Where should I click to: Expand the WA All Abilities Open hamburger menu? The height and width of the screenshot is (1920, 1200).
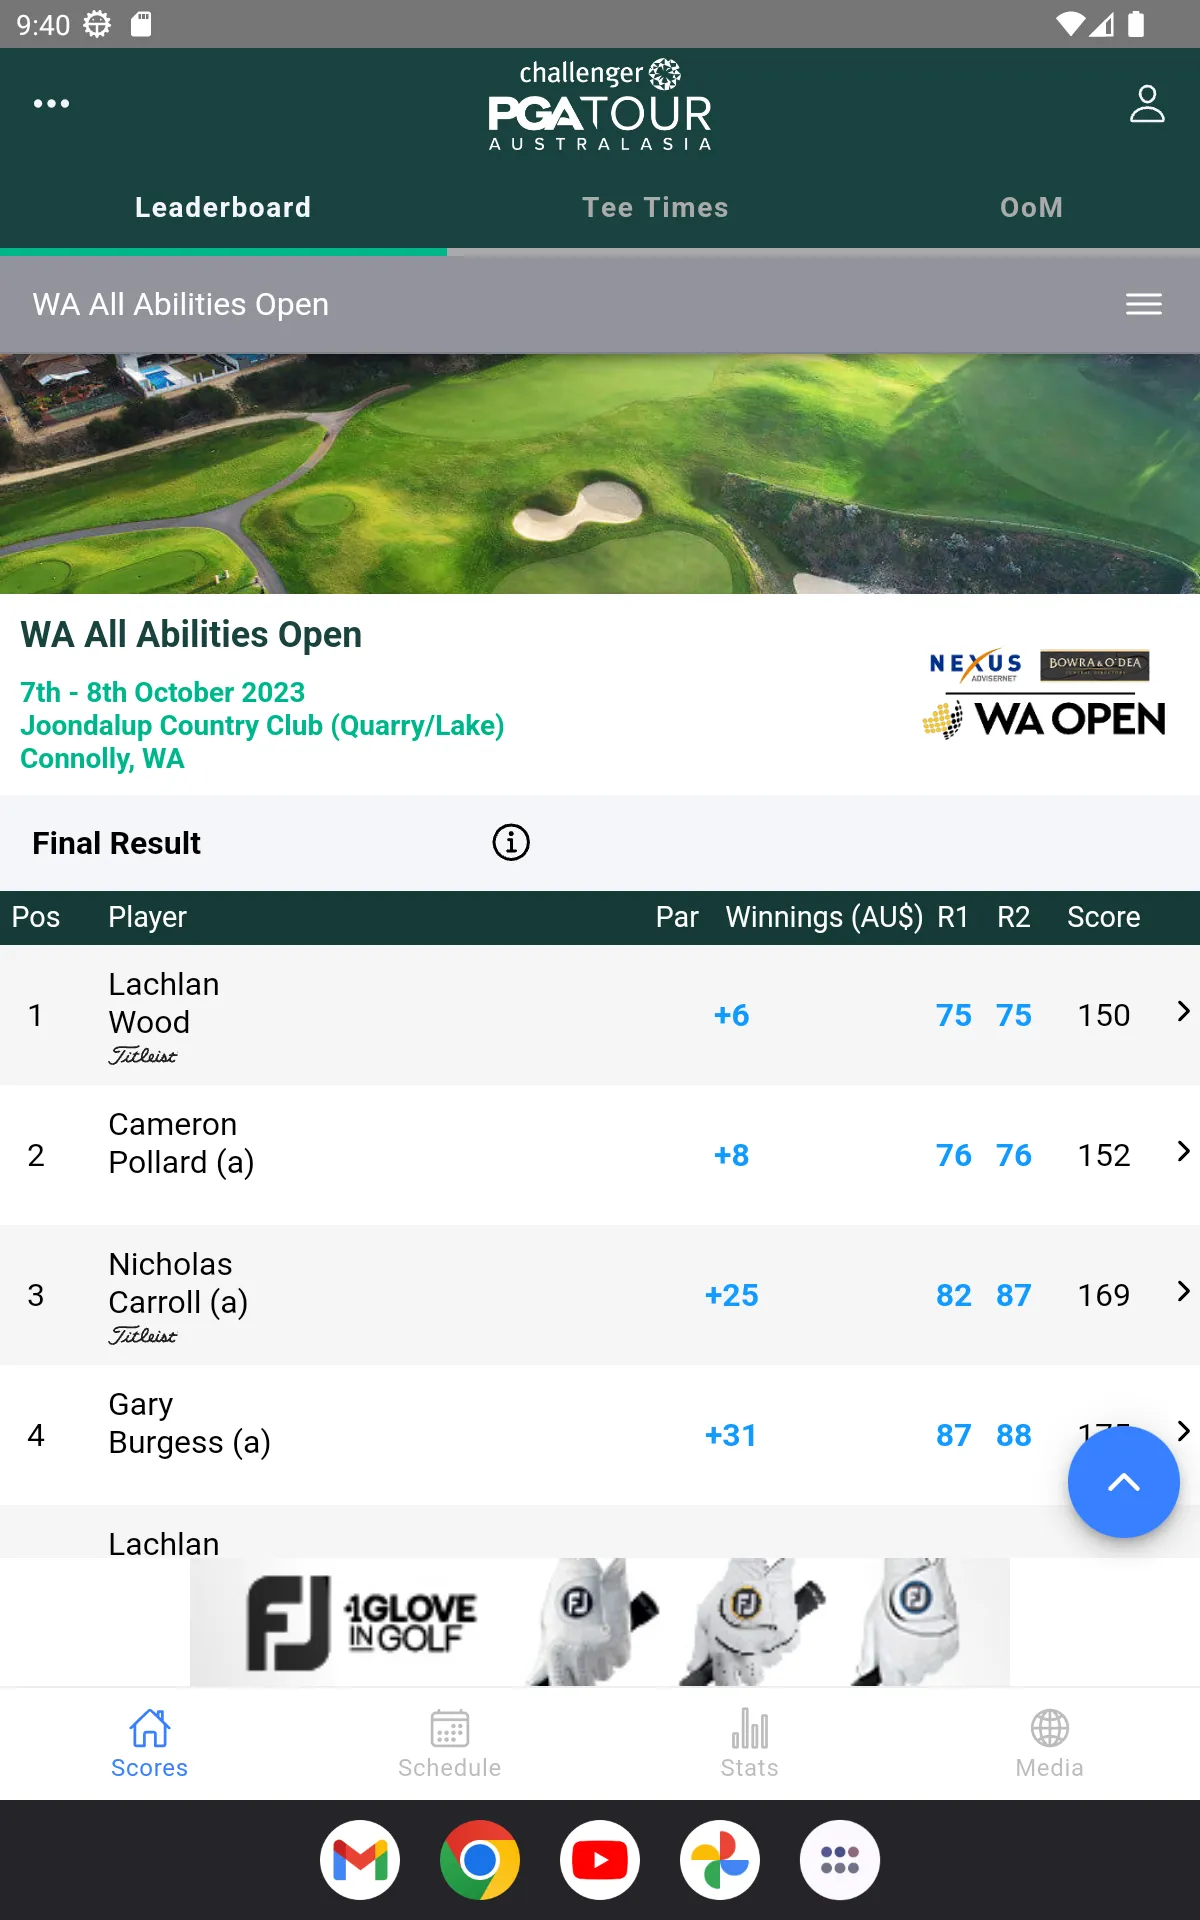pos(1143,304)
